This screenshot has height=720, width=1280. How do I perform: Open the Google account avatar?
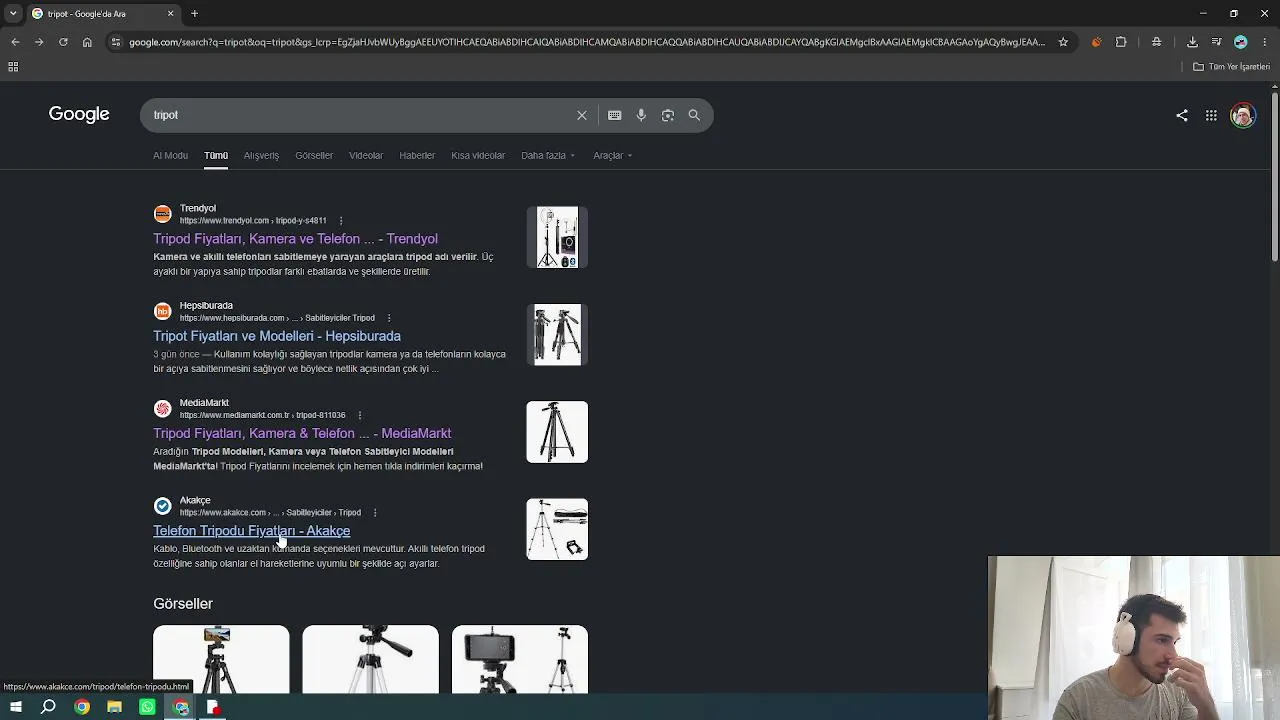pyautogui.click(x=1243, y=115)
